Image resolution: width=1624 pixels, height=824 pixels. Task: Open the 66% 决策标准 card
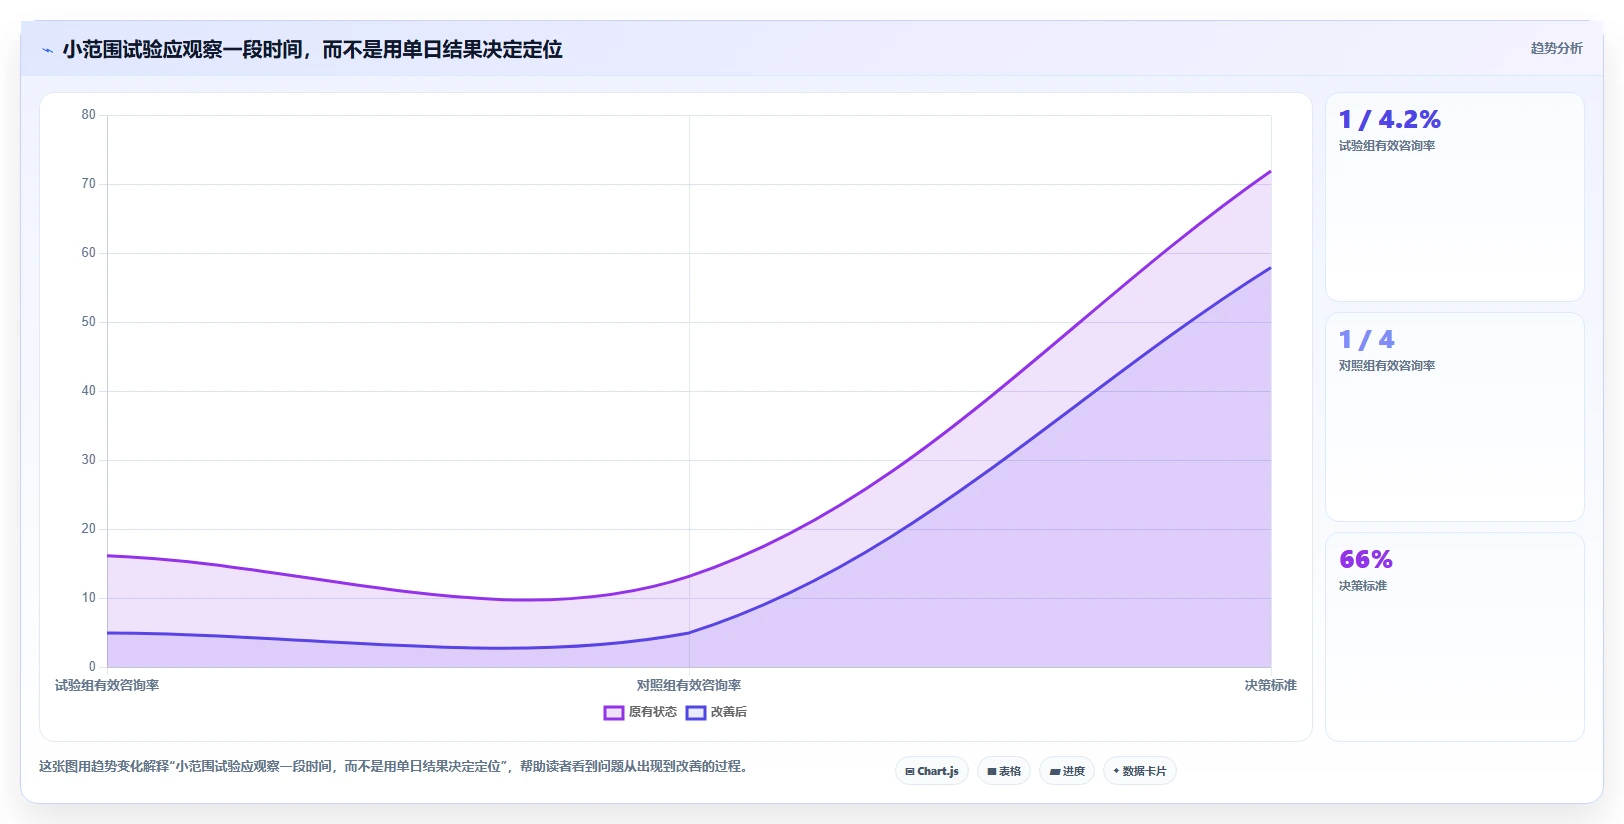point(1455,637)
